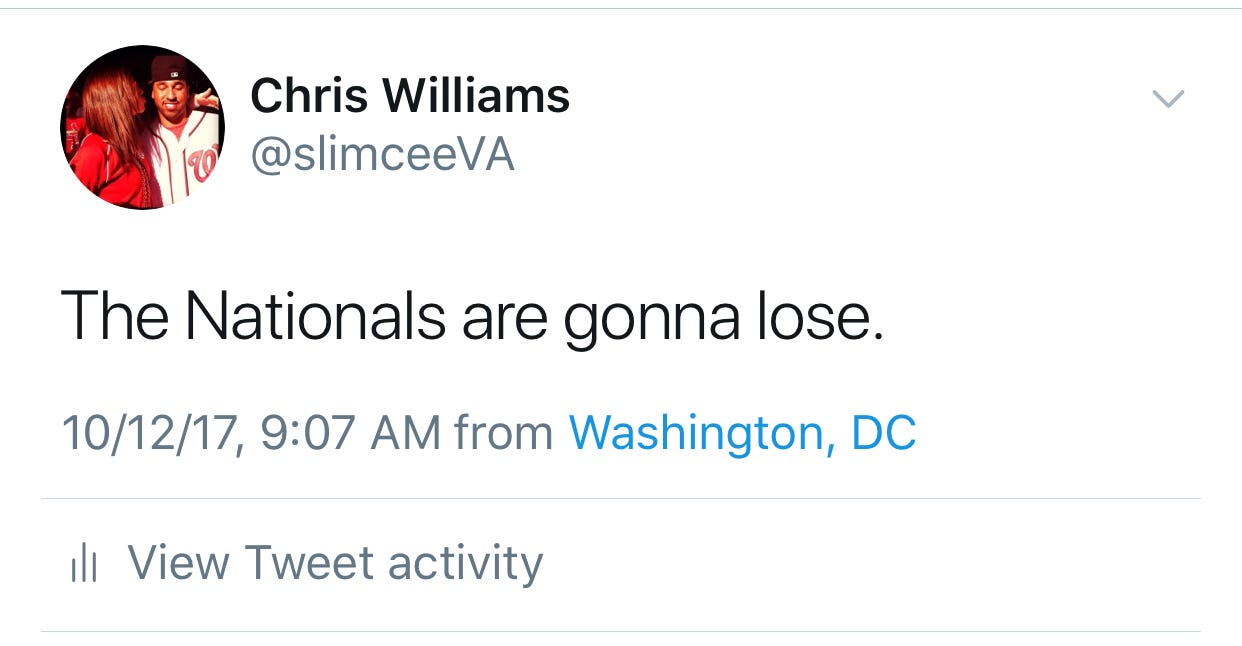Open the Washington, DC location link
This screenshot has width=1242, height=646.
[x=742, y=433]
